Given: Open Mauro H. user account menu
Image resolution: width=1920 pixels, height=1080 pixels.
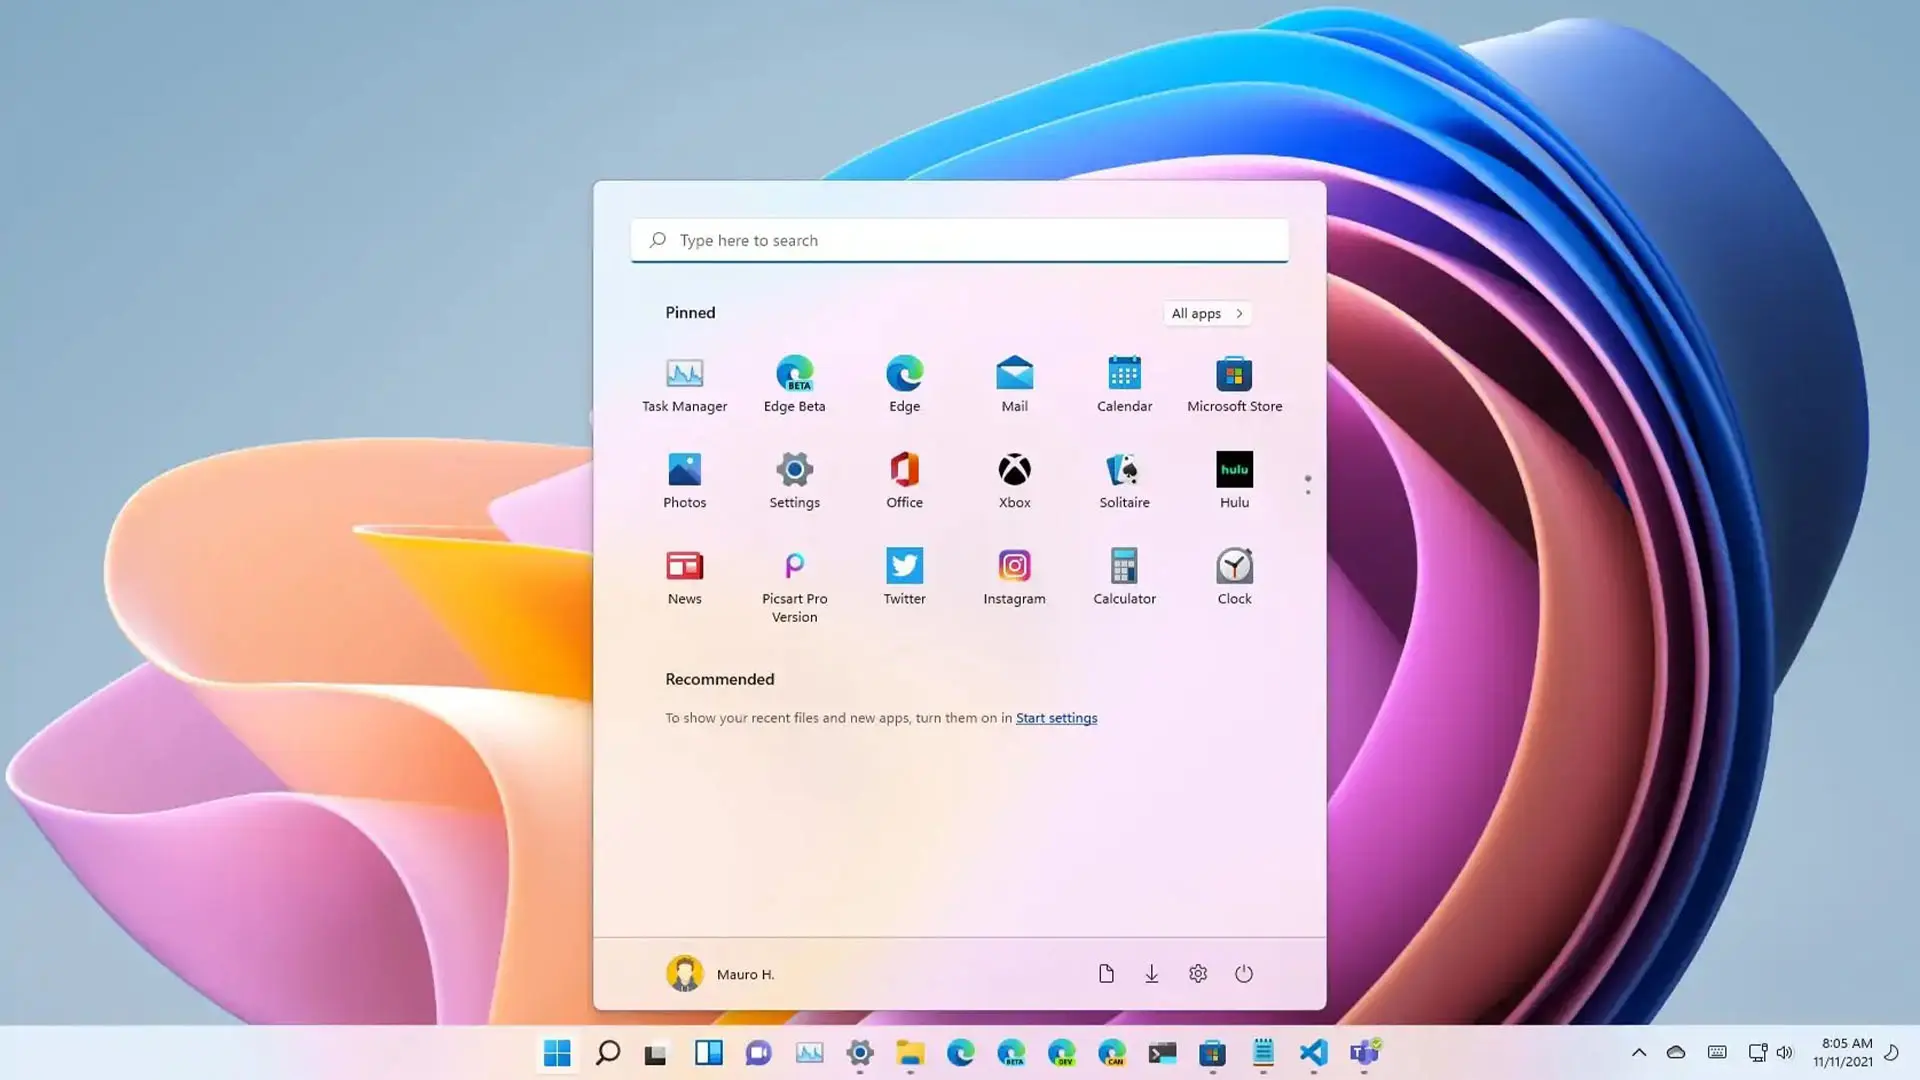Looking at the screenshot, I should (x=720, y=974).
